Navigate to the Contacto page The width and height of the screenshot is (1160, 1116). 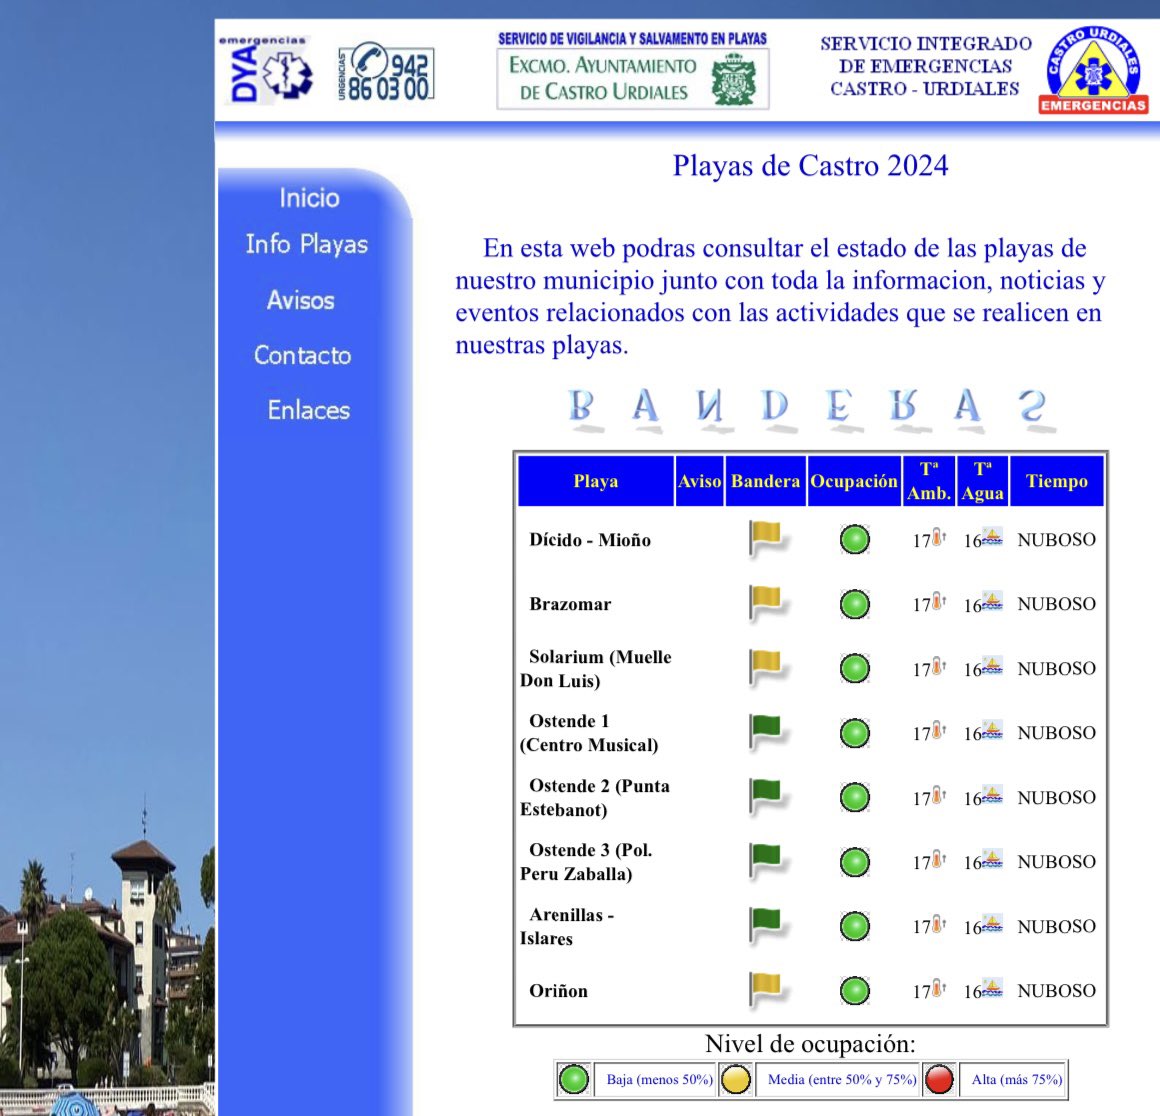(x=303, y=356)
